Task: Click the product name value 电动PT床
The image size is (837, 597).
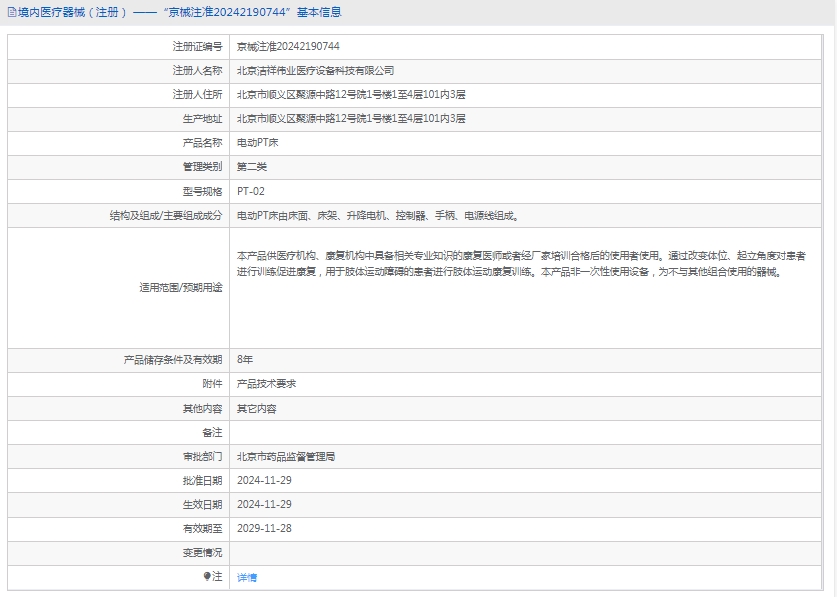Action: [x=258, y=143]
